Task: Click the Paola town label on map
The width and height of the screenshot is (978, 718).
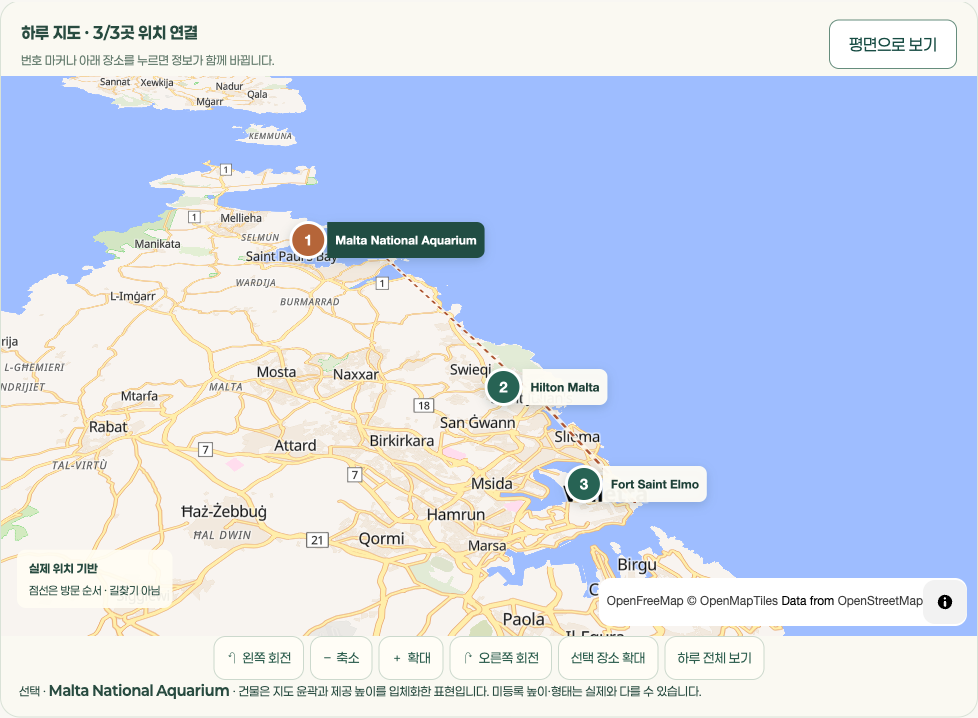Action: tap(523, 619)
